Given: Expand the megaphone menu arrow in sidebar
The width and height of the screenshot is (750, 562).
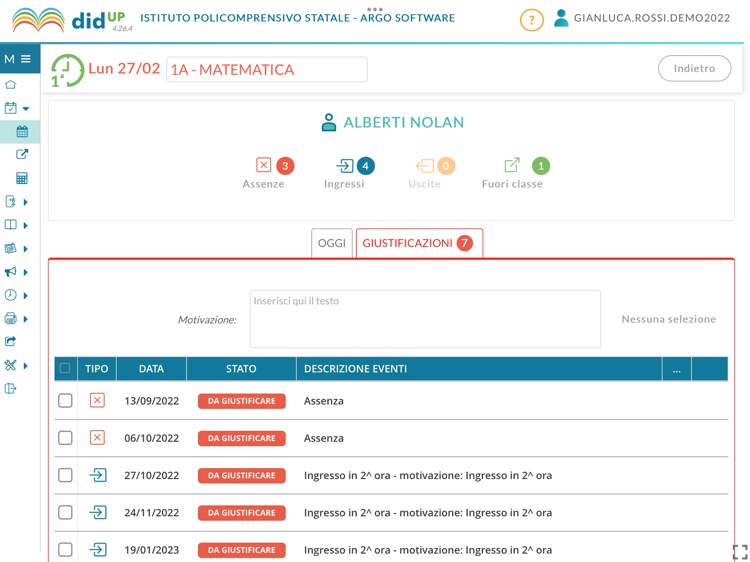Looking at the screenshot, I should click(26, 272).
